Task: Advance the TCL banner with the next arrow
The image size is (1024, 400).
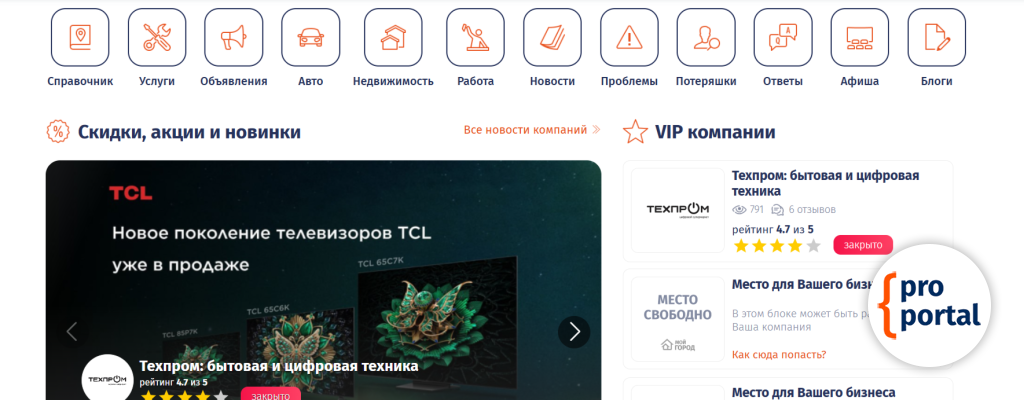Action: click(x=574, y=332)
